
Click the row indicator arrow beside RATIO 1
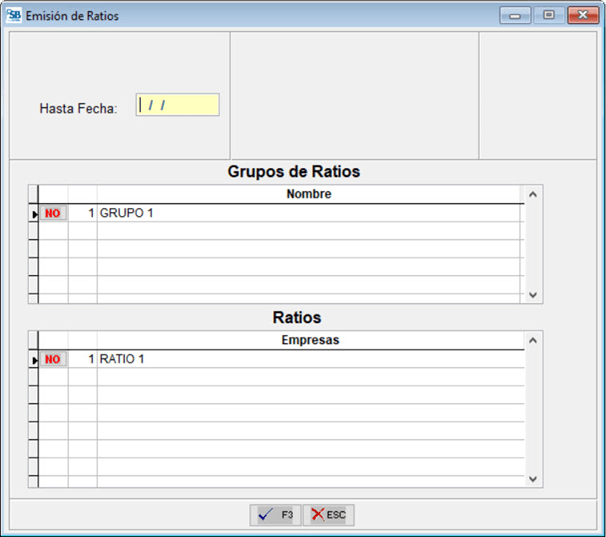tap(33, 360)
